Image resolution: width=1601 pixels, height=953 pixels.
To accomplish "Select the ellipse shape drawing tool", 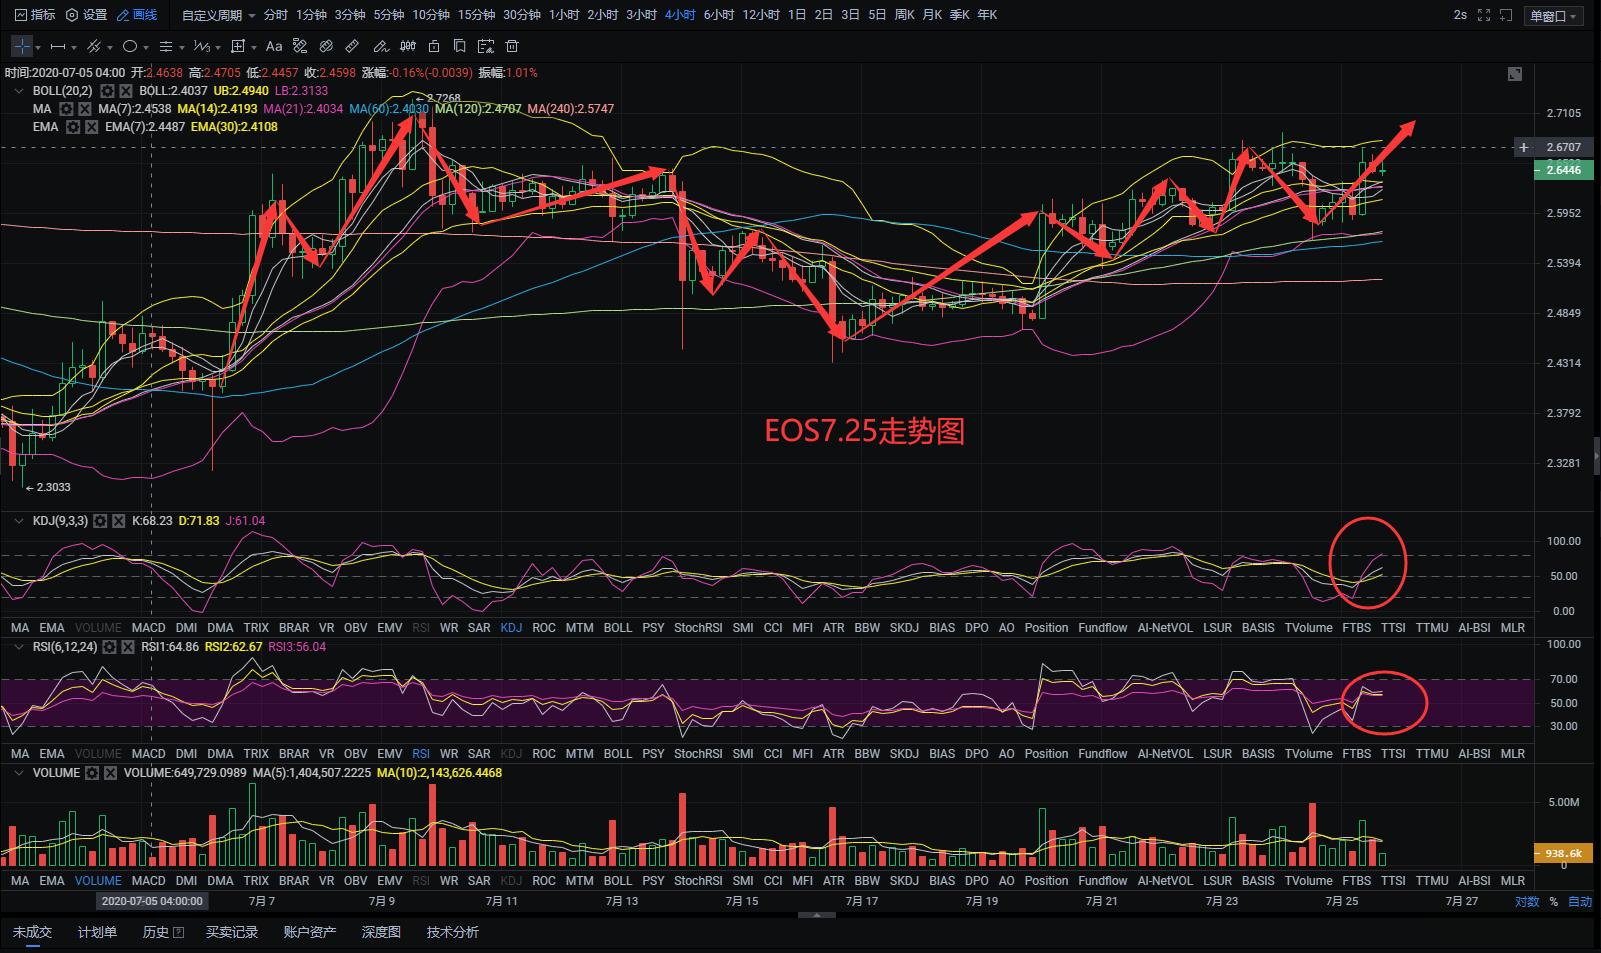I will pos(129,46).
